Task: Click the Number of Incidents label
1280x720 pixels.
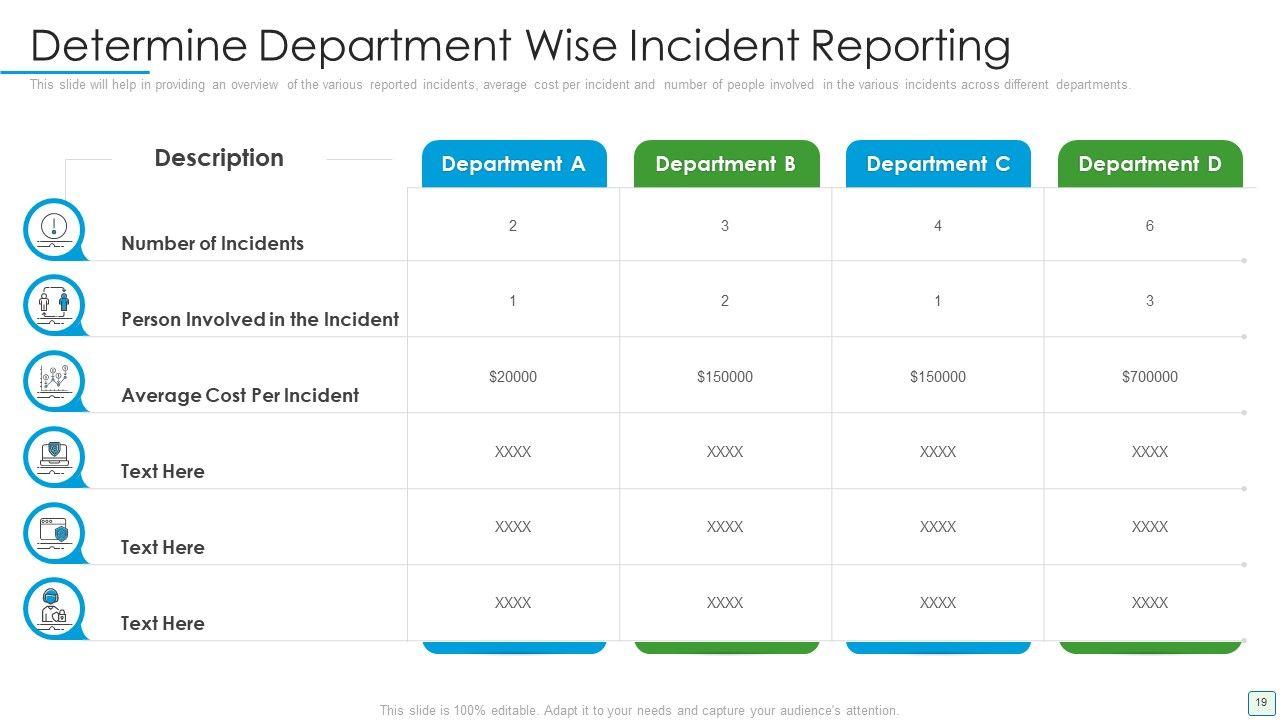Action: point(212,243)
